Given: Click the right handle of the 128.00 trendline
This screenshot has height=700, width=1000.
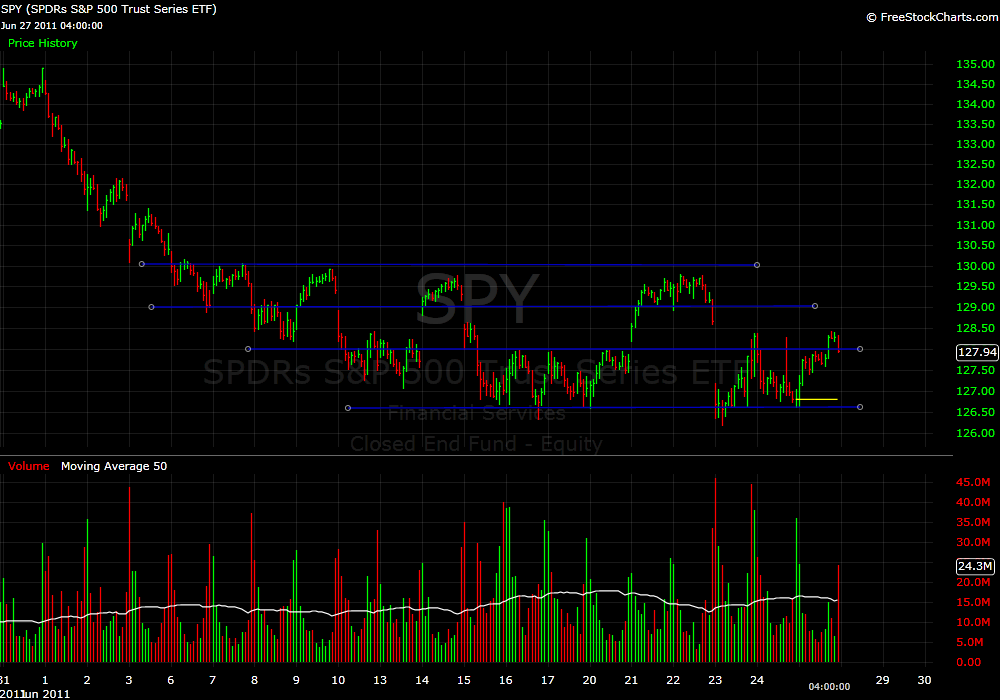Looking at the screenshot, I should coord(860,349).
